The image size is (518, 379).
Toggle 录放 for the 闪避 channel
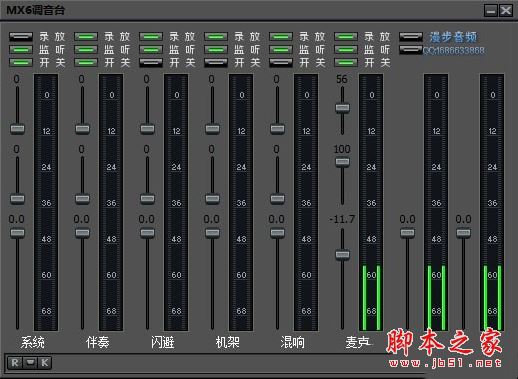click(151, 36)
